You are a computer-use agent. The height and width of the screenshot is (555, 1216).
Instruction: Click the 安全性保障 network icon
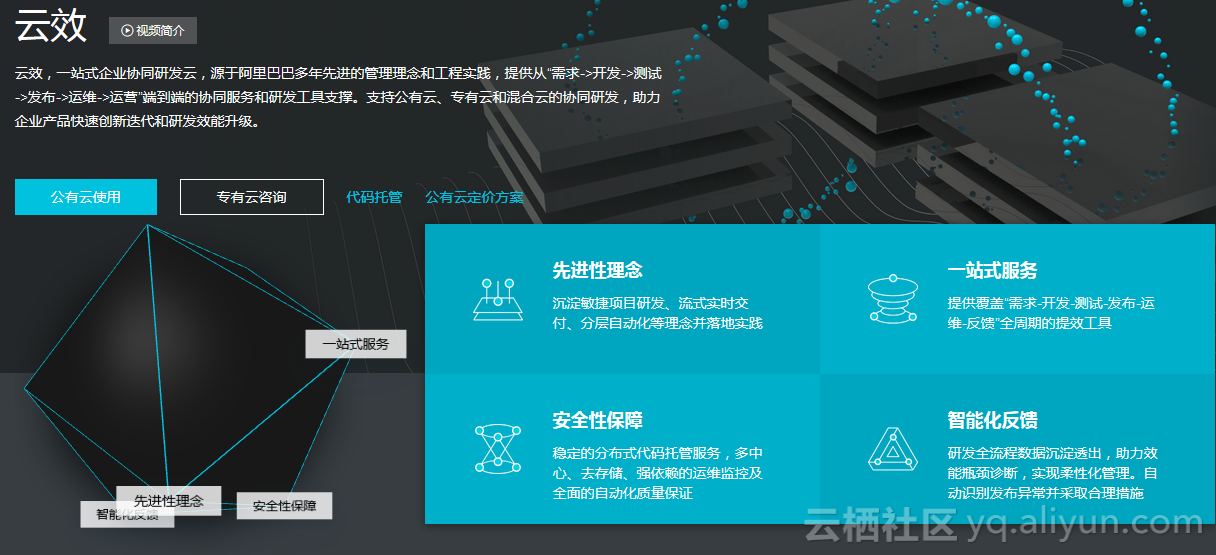[498, 448]
